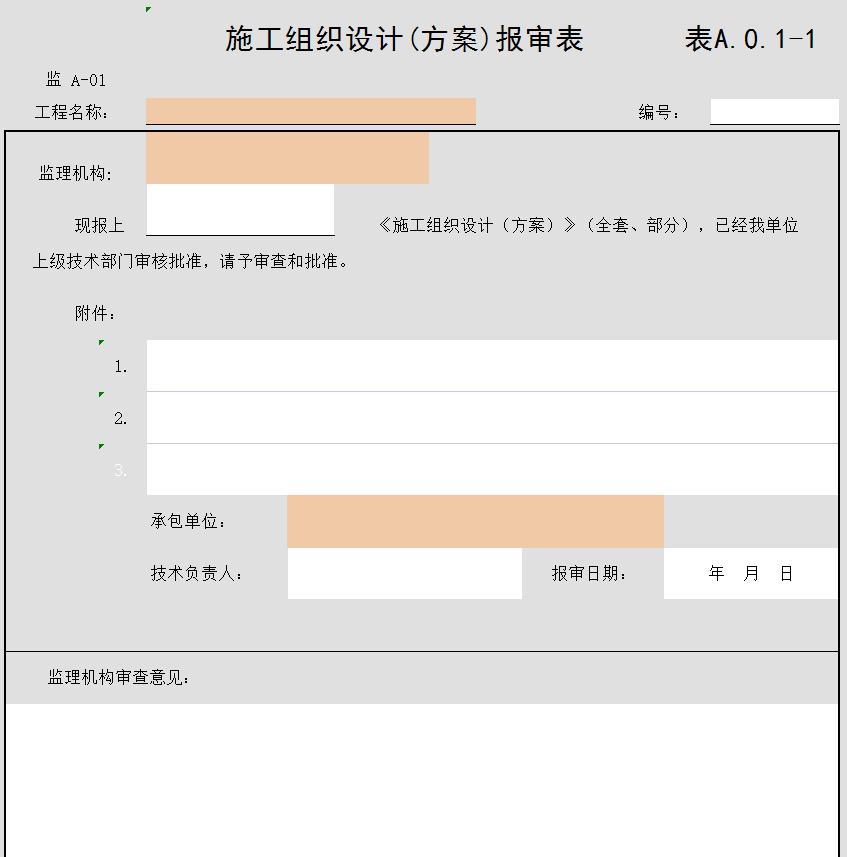The width and height of the screenshot is (847, 857).
Task: Select the cell 监 A-01
Action: (x=75, y=80)
